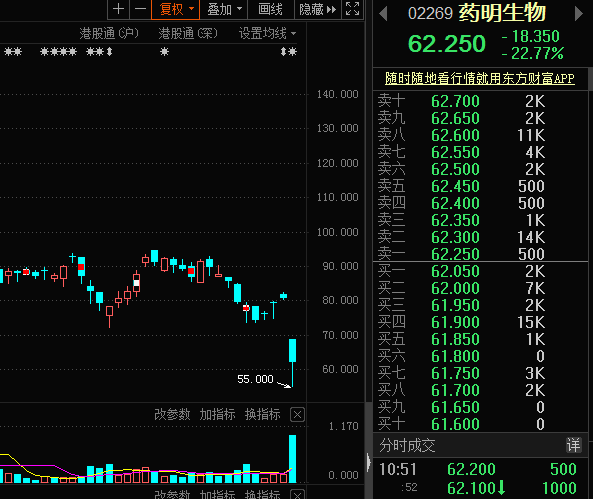Click 换指标 in the volume indicator panel
The image size is (593, 499).
tap(263, 414)
